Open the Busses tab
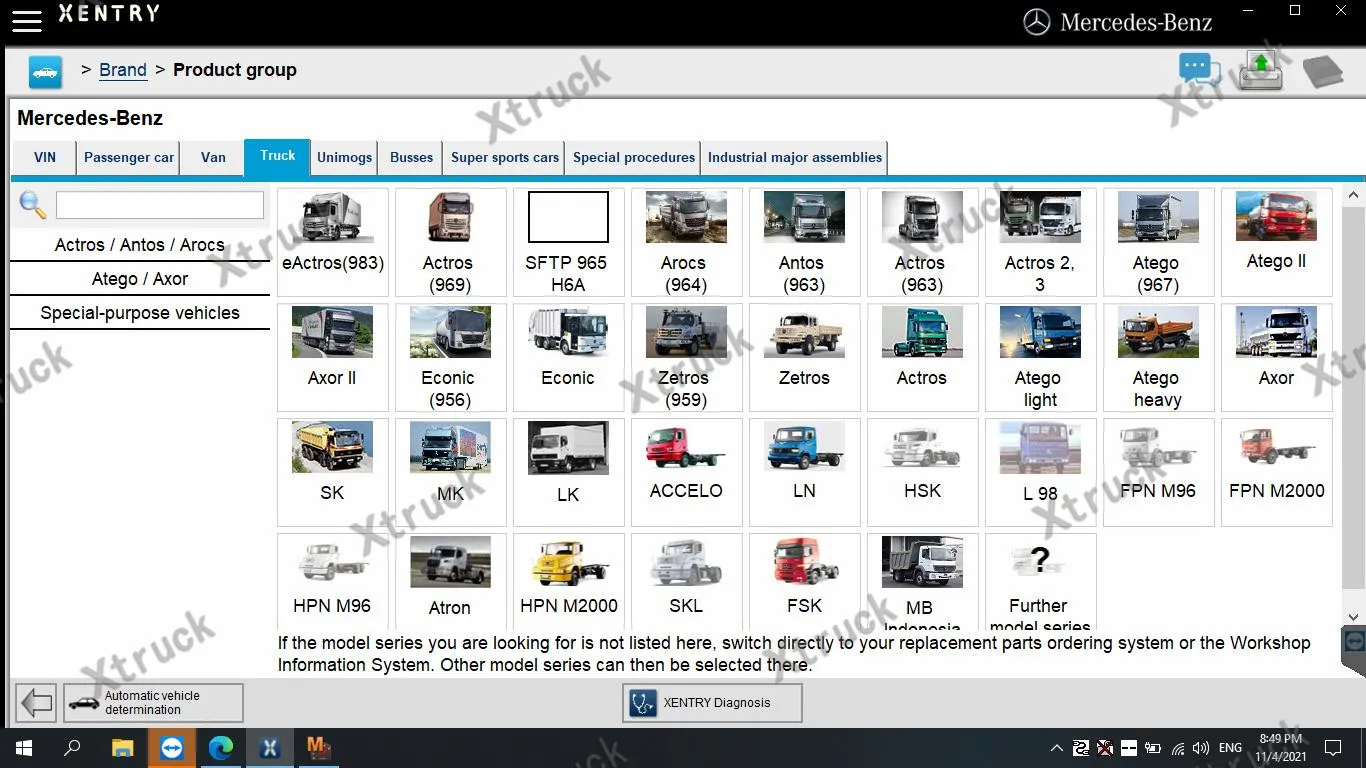The width and height of the screenshot is (1366, 768). (x=412, y=158)
